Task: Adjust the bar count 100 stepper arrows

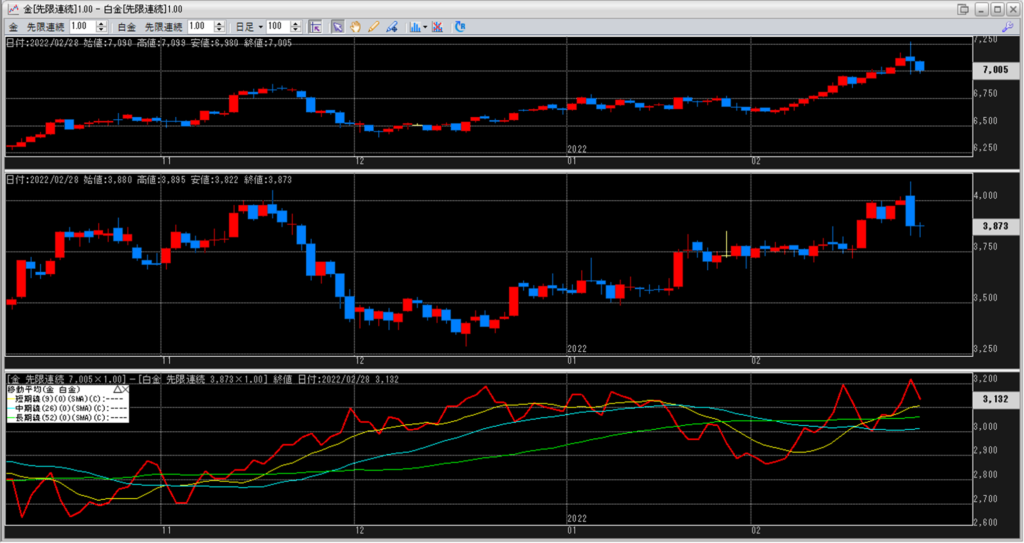Action: coord(295,26)
